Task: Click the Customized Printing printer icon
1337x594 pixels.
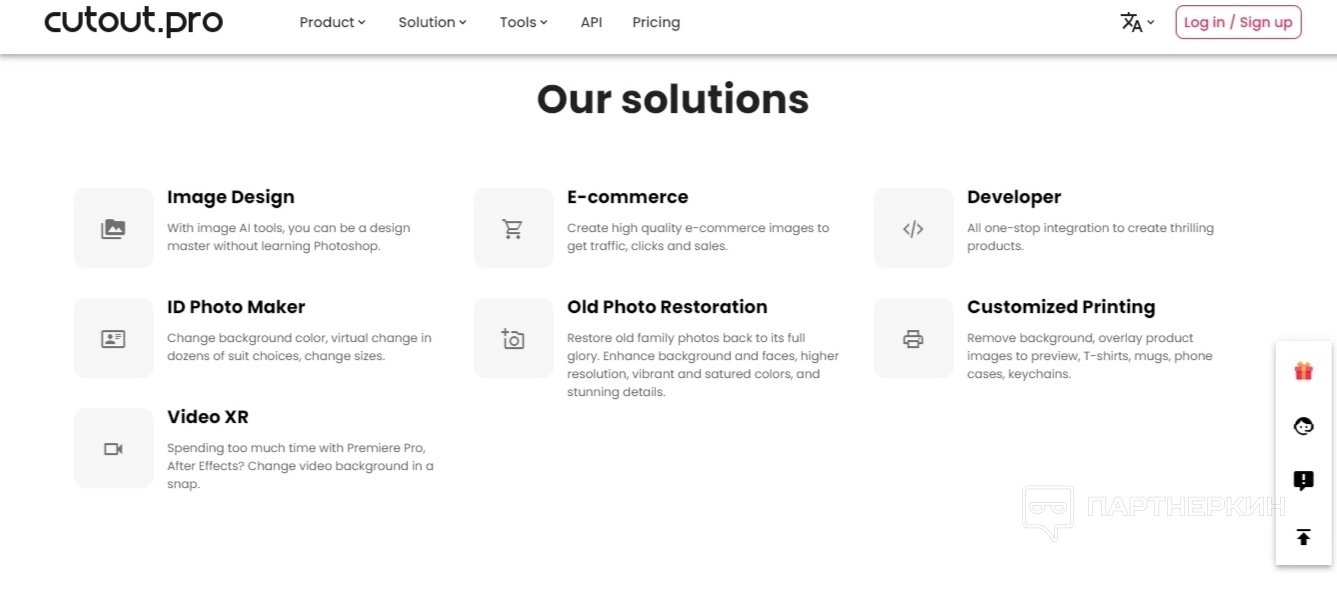Action: pos(913,339)
